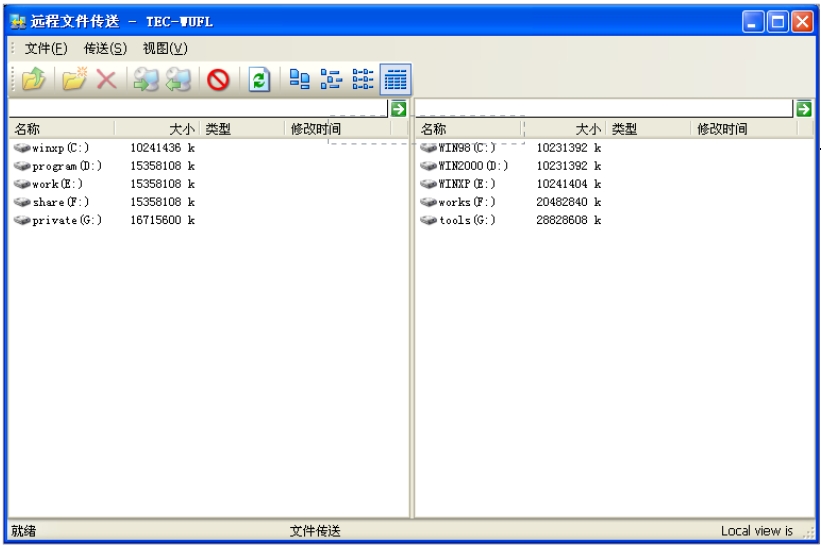Switch to small icons view
Viewport: 821px width, 546px height.
pos(330,80)
